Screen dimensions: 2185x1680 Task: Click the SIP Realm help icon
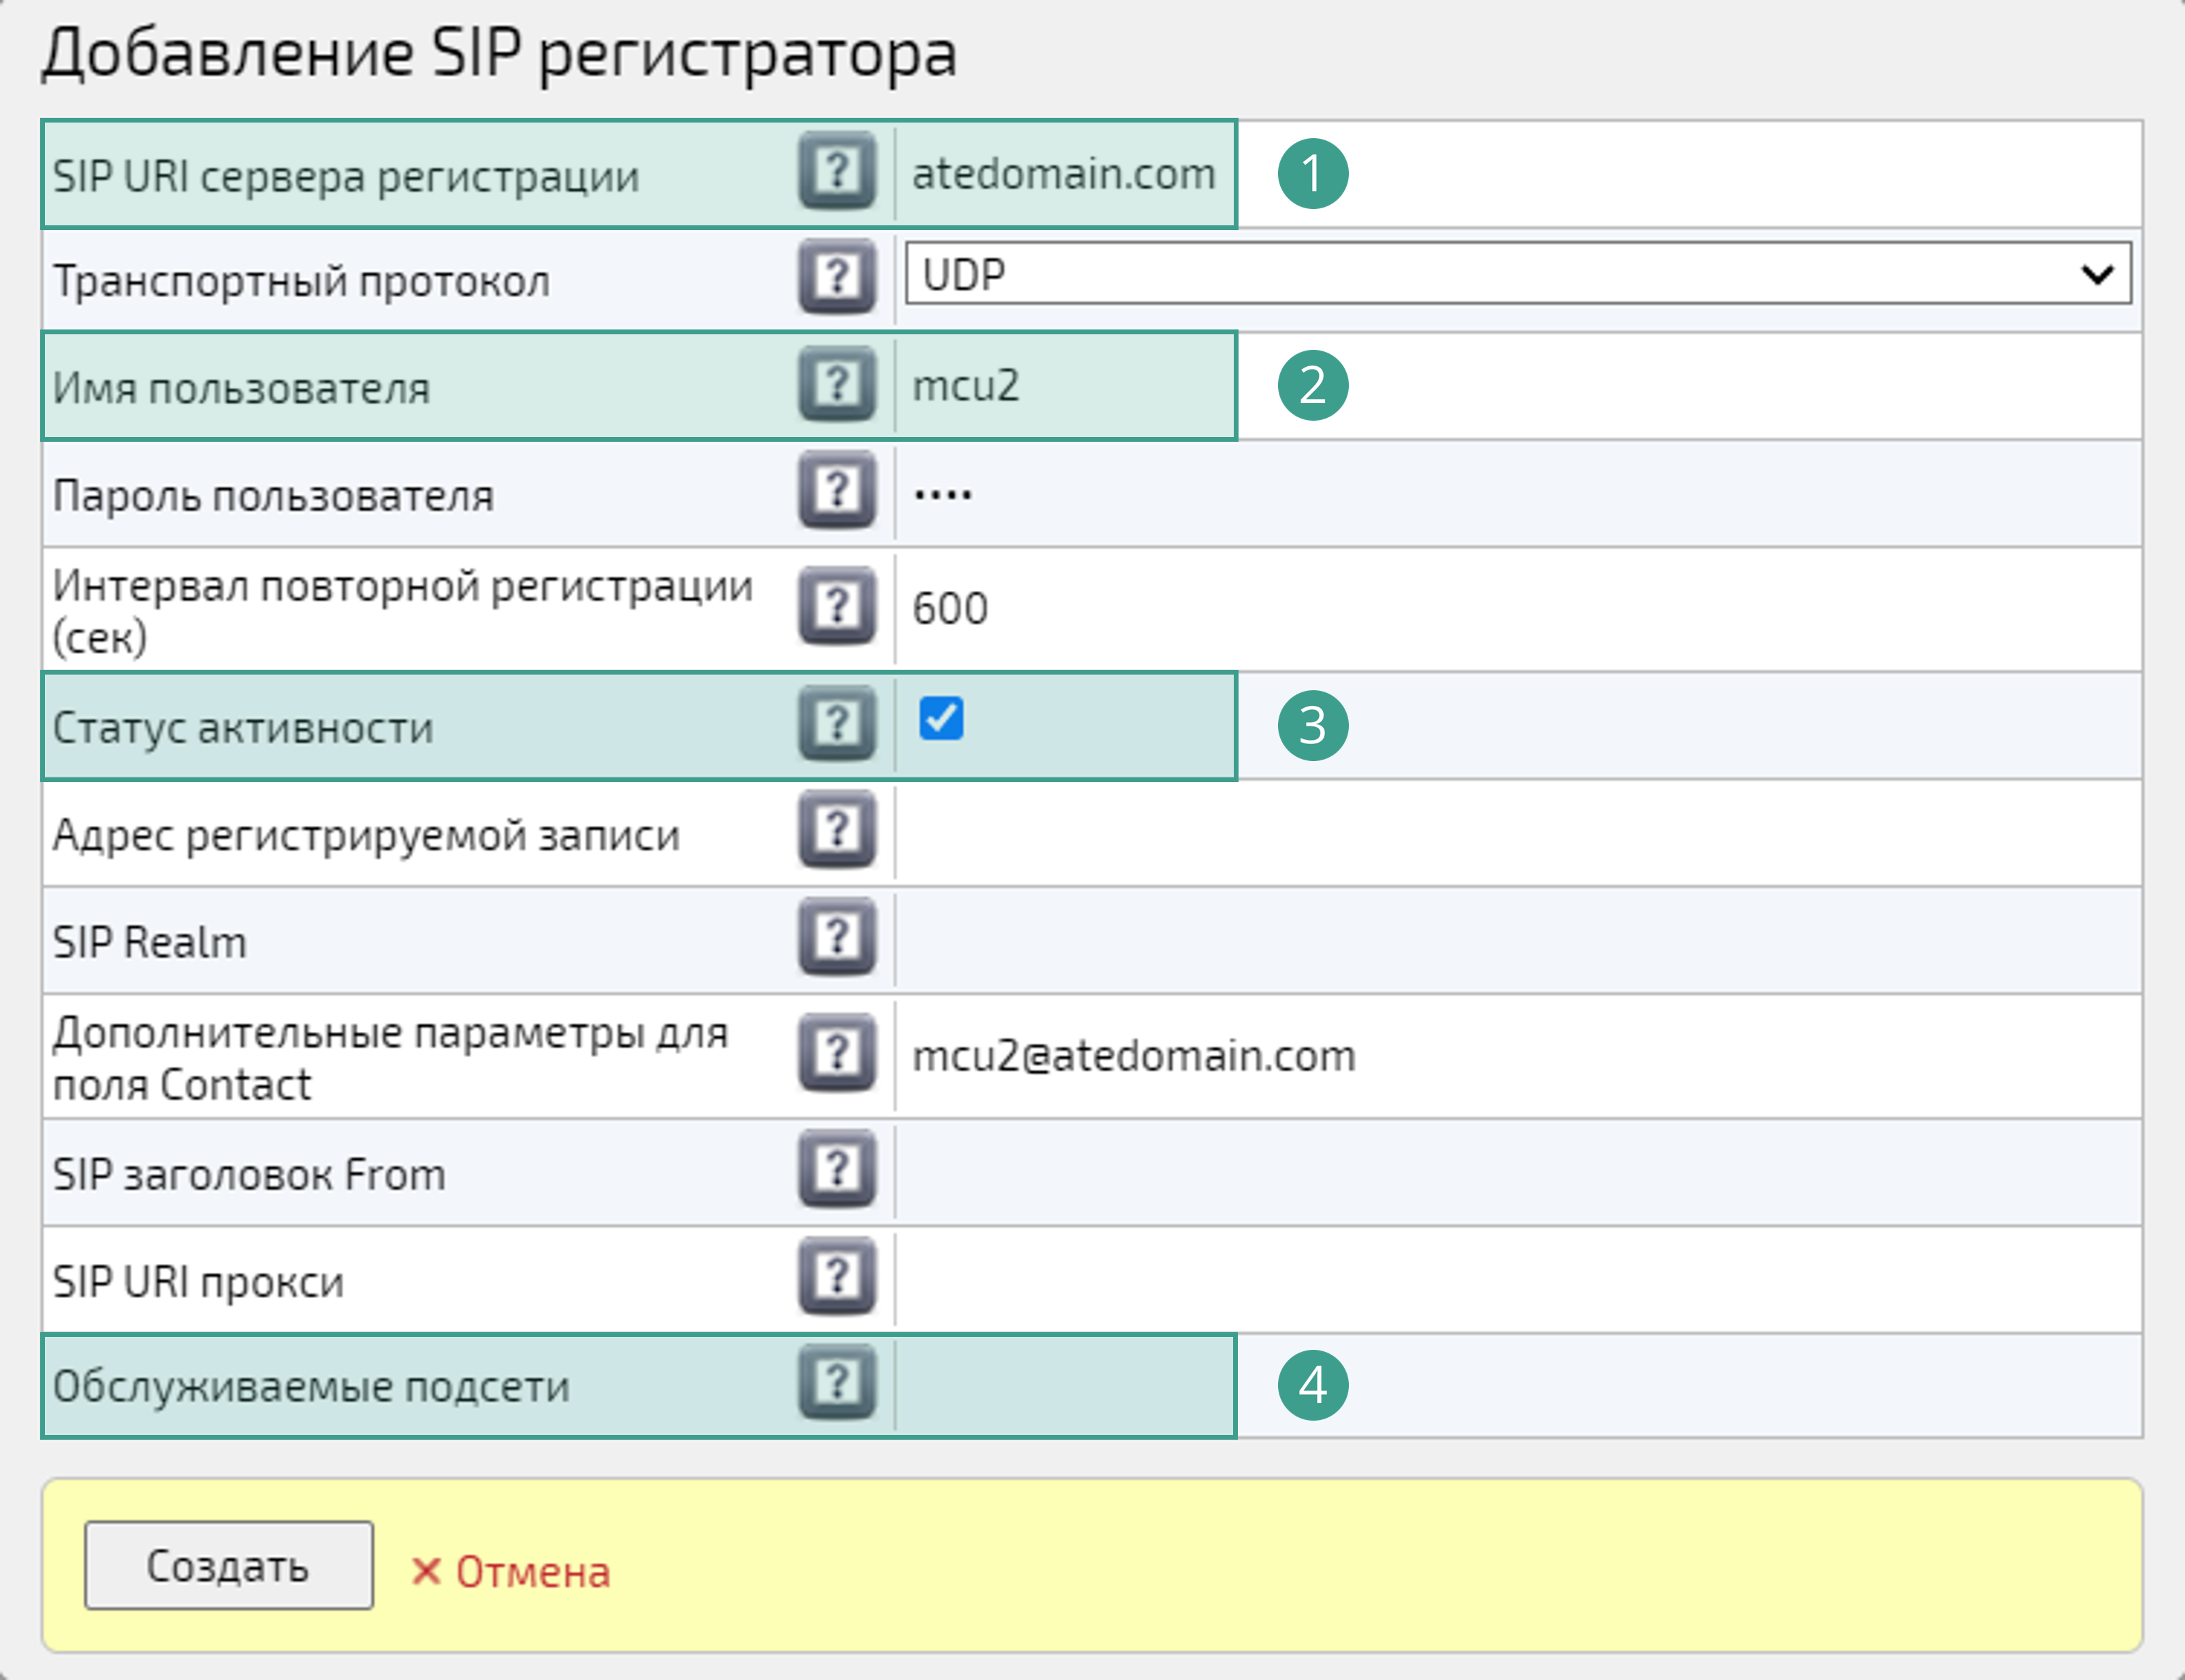[x=837, y=937]
